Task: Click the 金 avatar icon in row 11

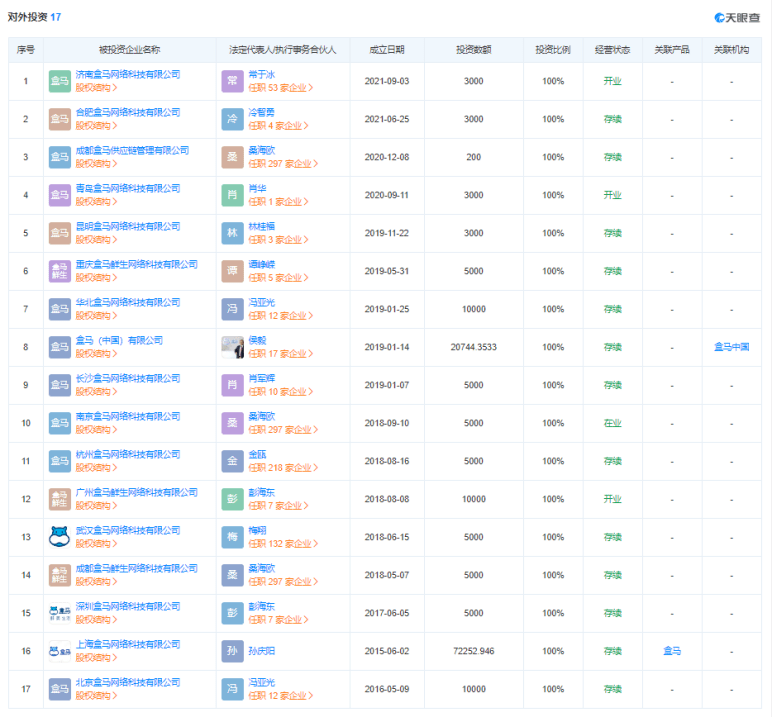Action: click(x=232, y=461)
